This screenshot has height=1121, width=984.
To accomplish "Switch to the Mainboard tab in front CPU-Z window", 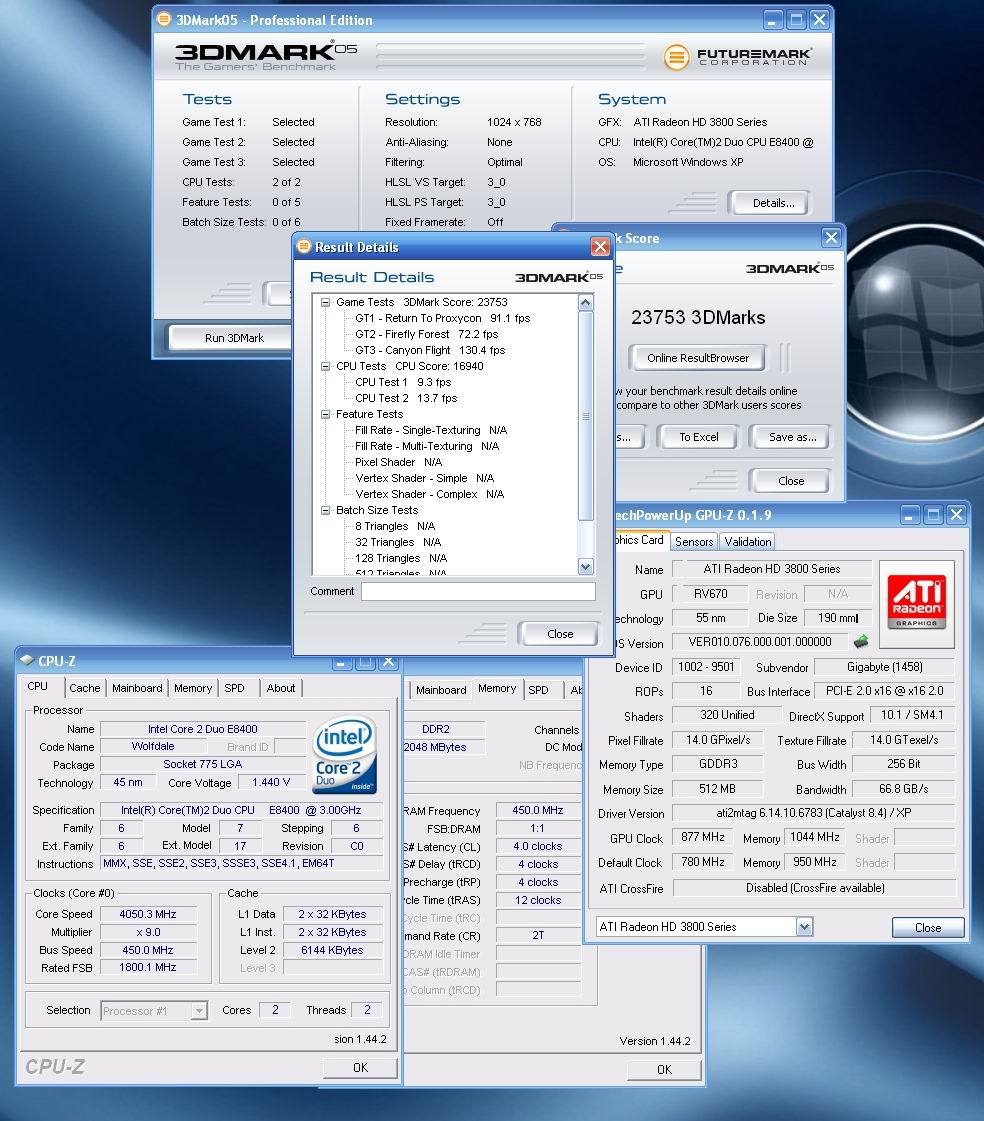I will click(137, 688).
